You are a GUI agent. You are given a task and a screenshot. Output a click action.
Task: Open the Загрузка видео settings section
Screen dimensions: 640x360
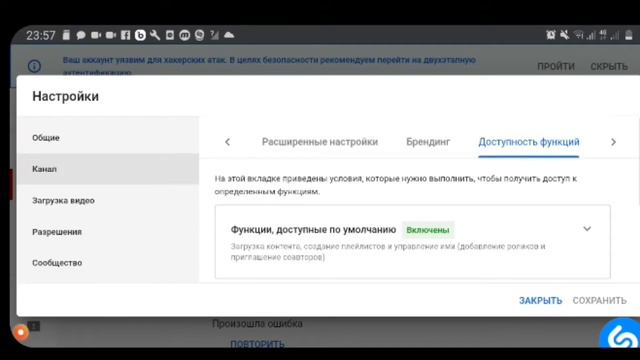pos(108,200)
